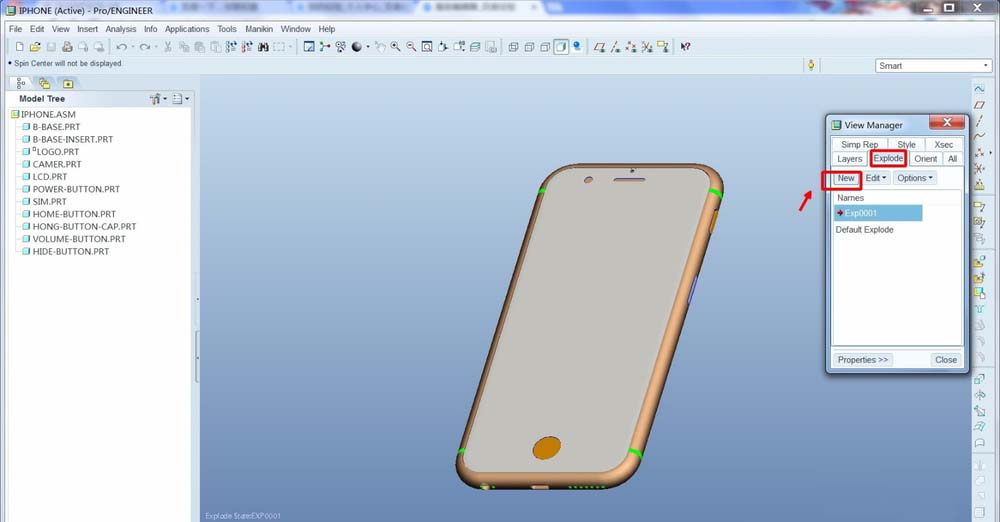Select HOME-BUTTON.PRT in the tree
1000x522 pixels.
coord(69,214)
